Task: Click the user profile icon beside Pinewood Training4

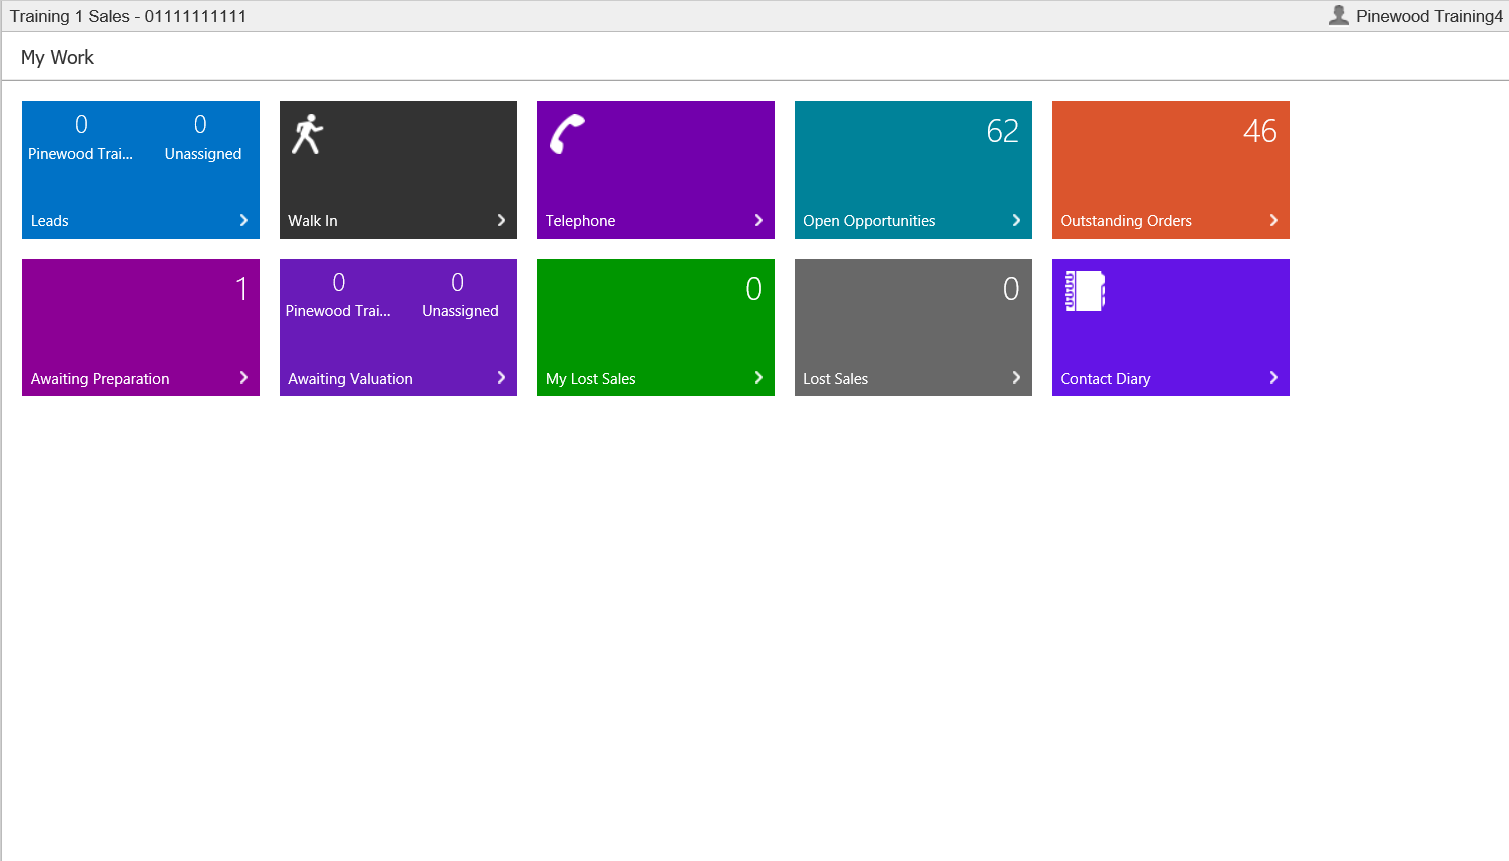Action: click(x=1339, y=15)
